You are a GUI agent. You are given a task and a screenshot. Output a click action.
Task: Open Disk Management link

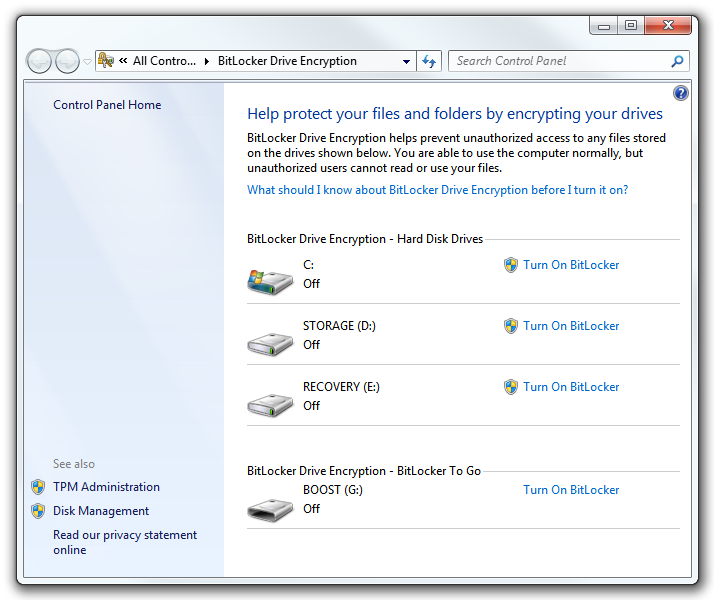click(101, 511)
